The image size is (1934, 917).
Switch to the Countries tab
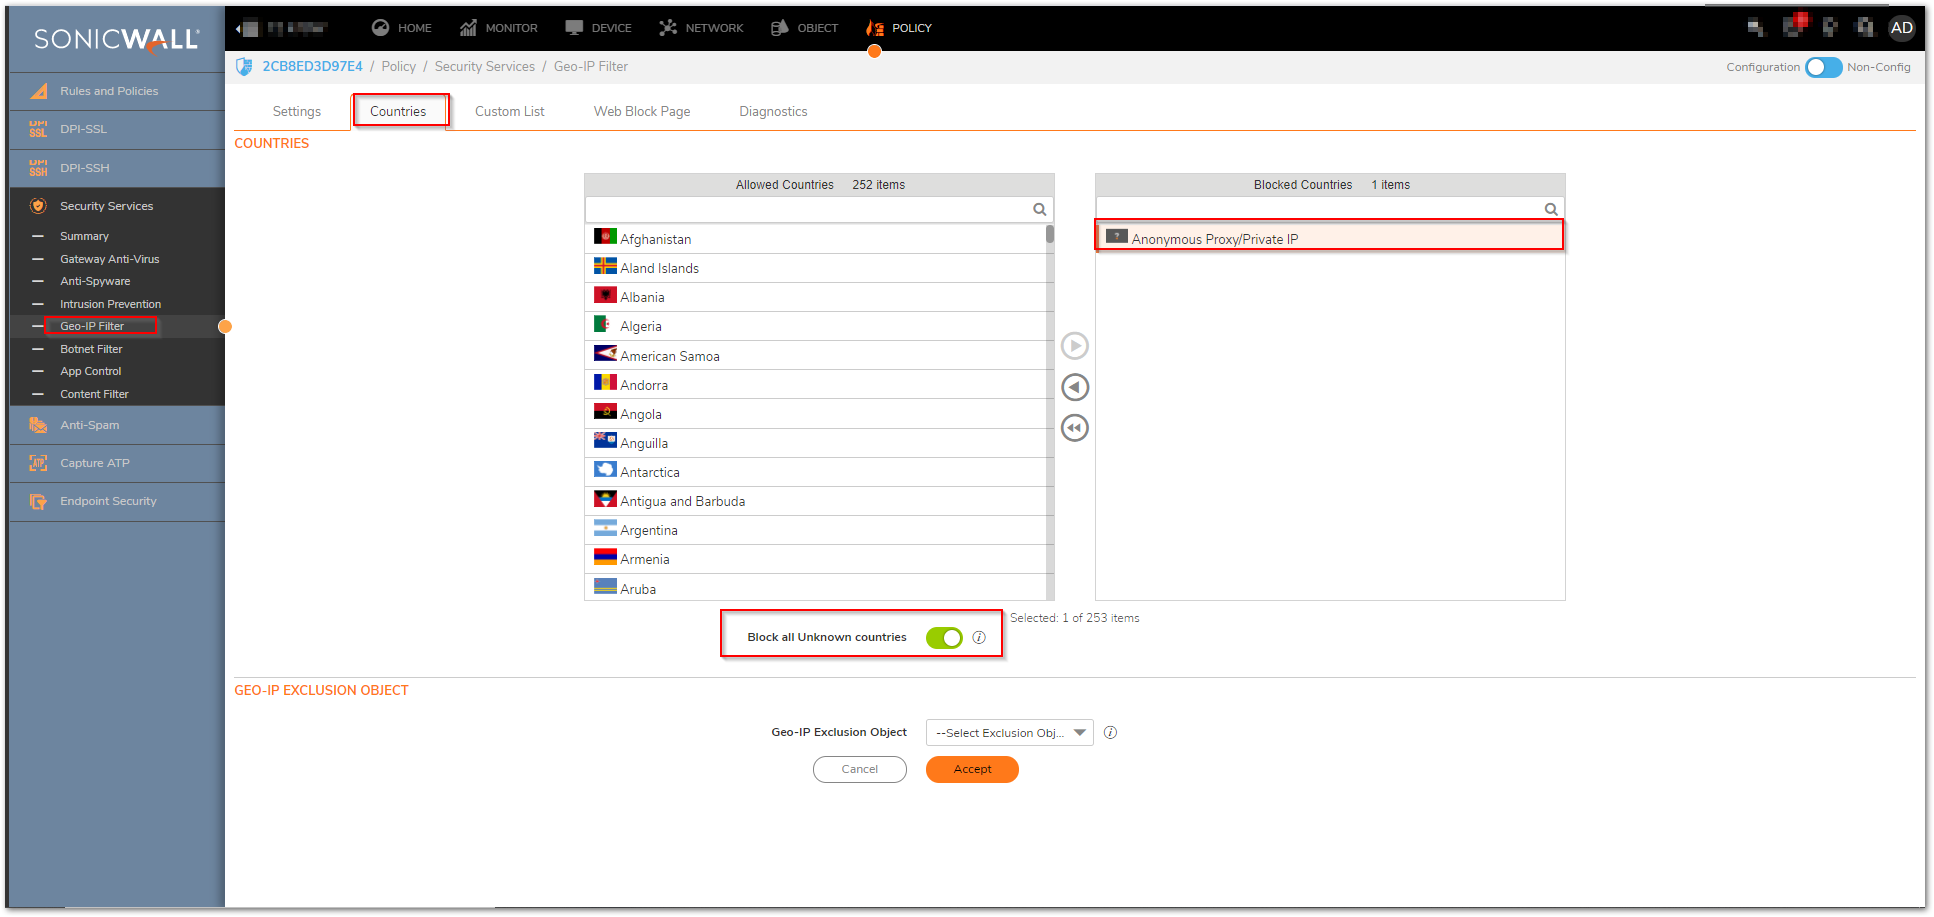pyautogui.click(x=398, y=111)
